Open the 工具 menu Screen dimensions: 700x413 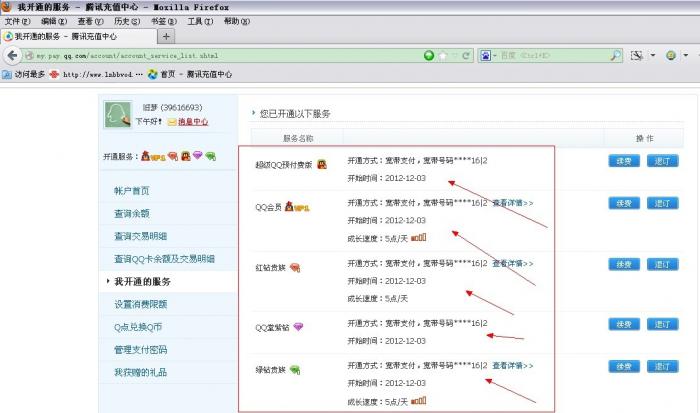click(200, 21)
